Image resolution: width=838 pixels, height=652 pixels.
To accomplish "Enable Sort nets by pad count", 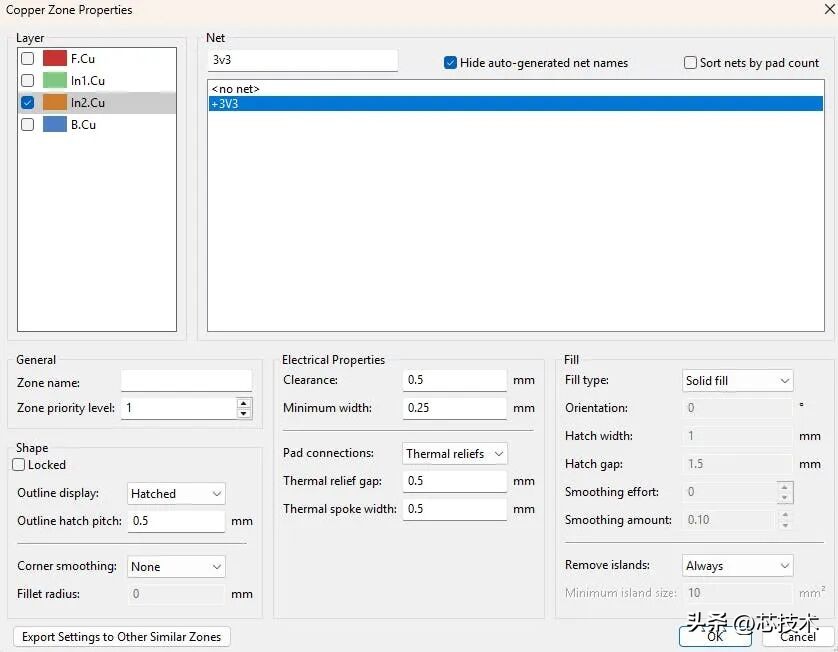I will [690, 63].
